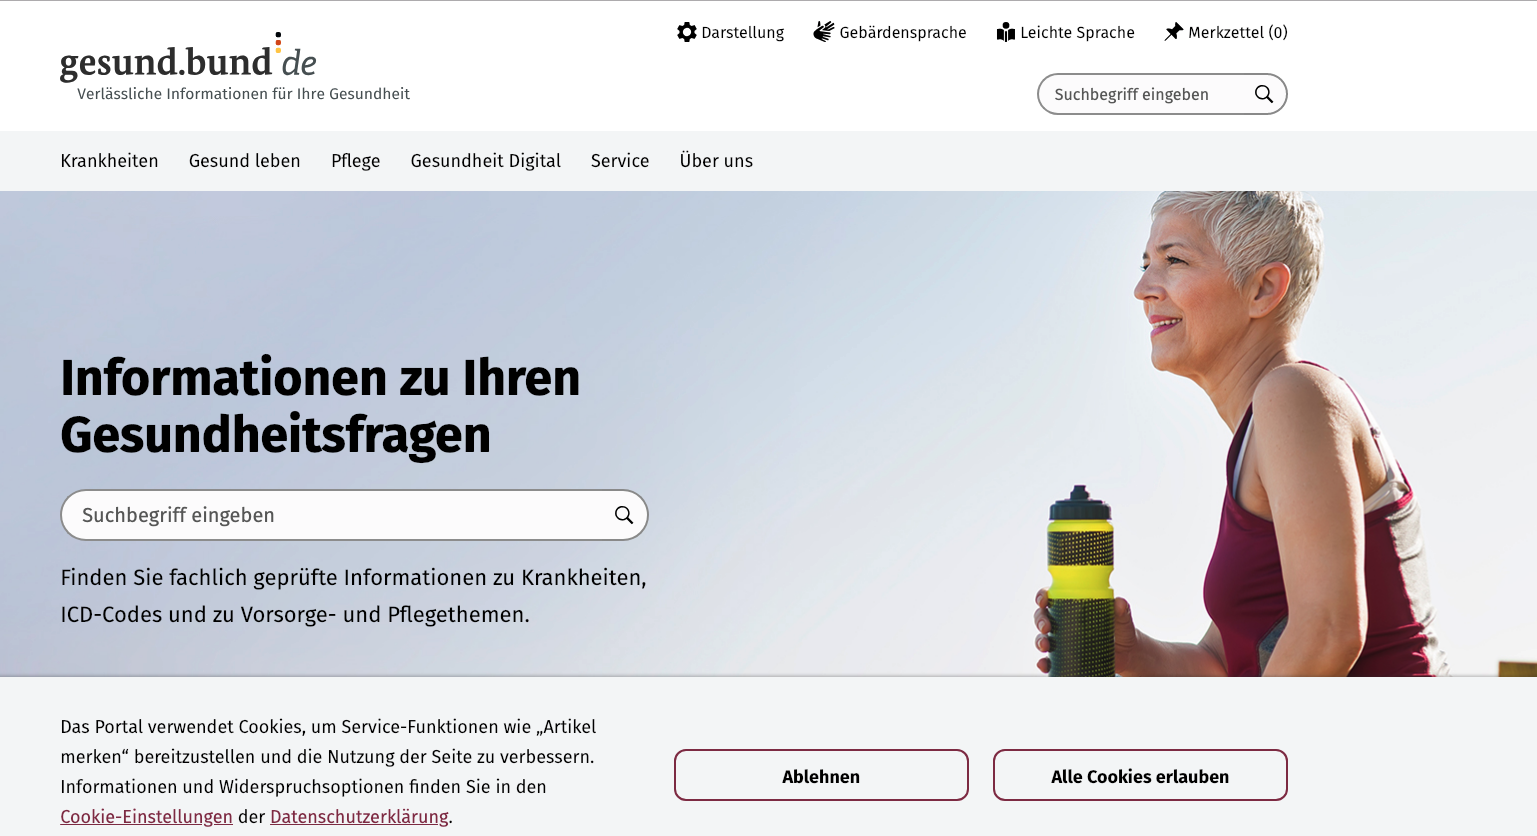
Task: Click Alle Cookies erlauben button
Action: [x=1140, y=775]
